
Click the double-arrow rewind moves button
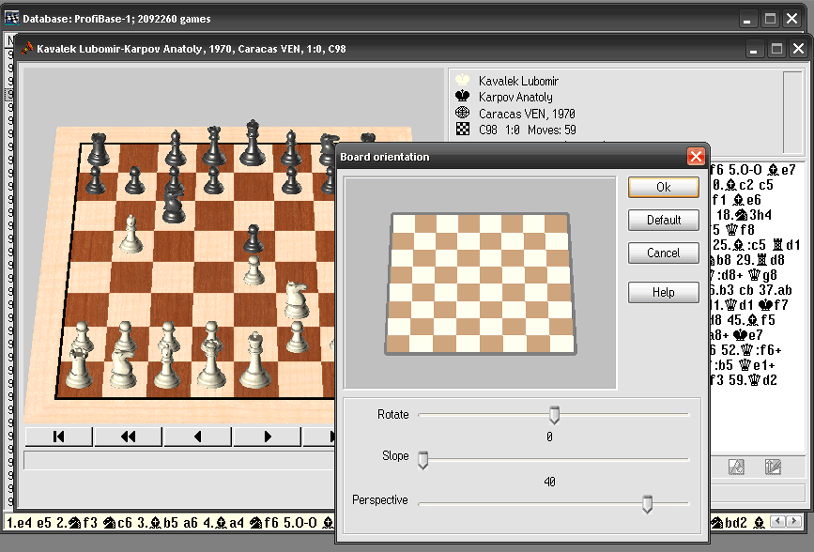[x=128, y=437]
